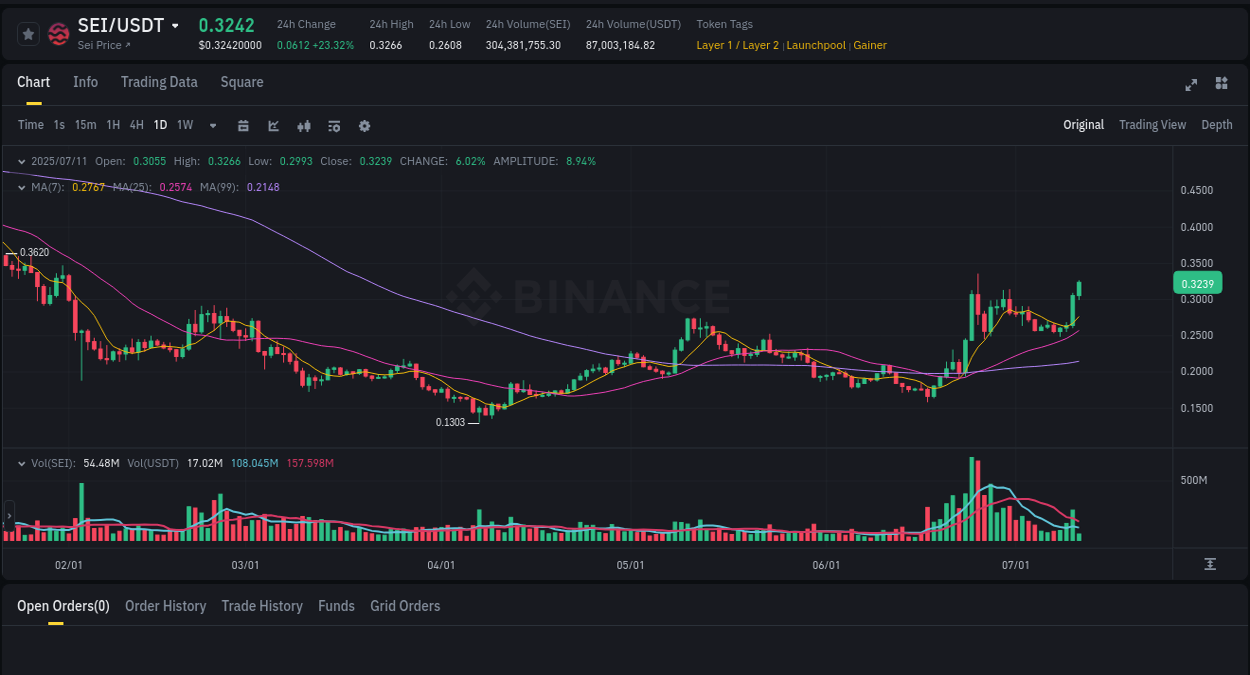This screenshot has width=1250, height=675.
Task: Open the SEI/USDT pair selector dropdown
Action: click(176, 24)
